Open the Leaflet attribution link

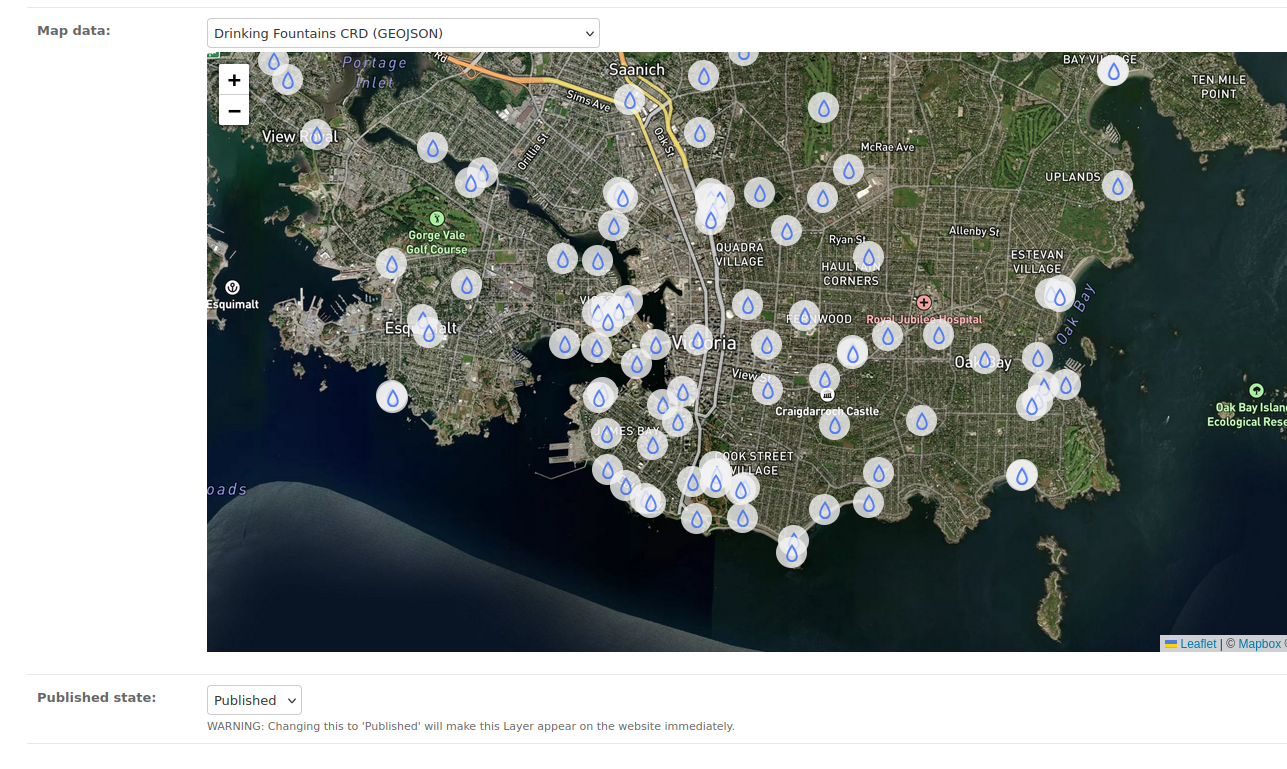pos(1198,644)
